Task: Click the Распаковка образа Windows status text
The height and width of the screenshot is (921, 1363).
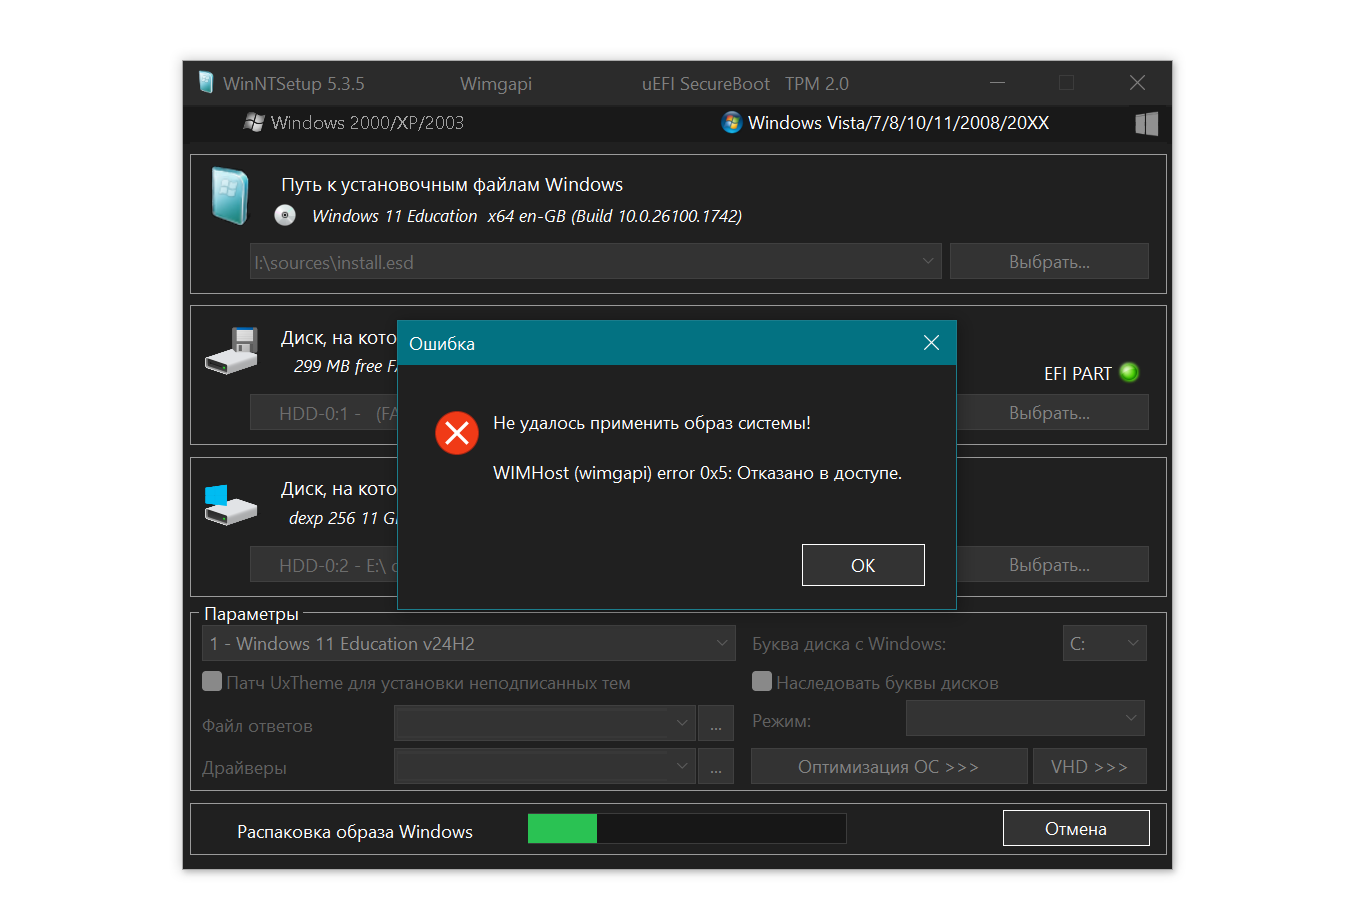Action: tap(355, 832)
